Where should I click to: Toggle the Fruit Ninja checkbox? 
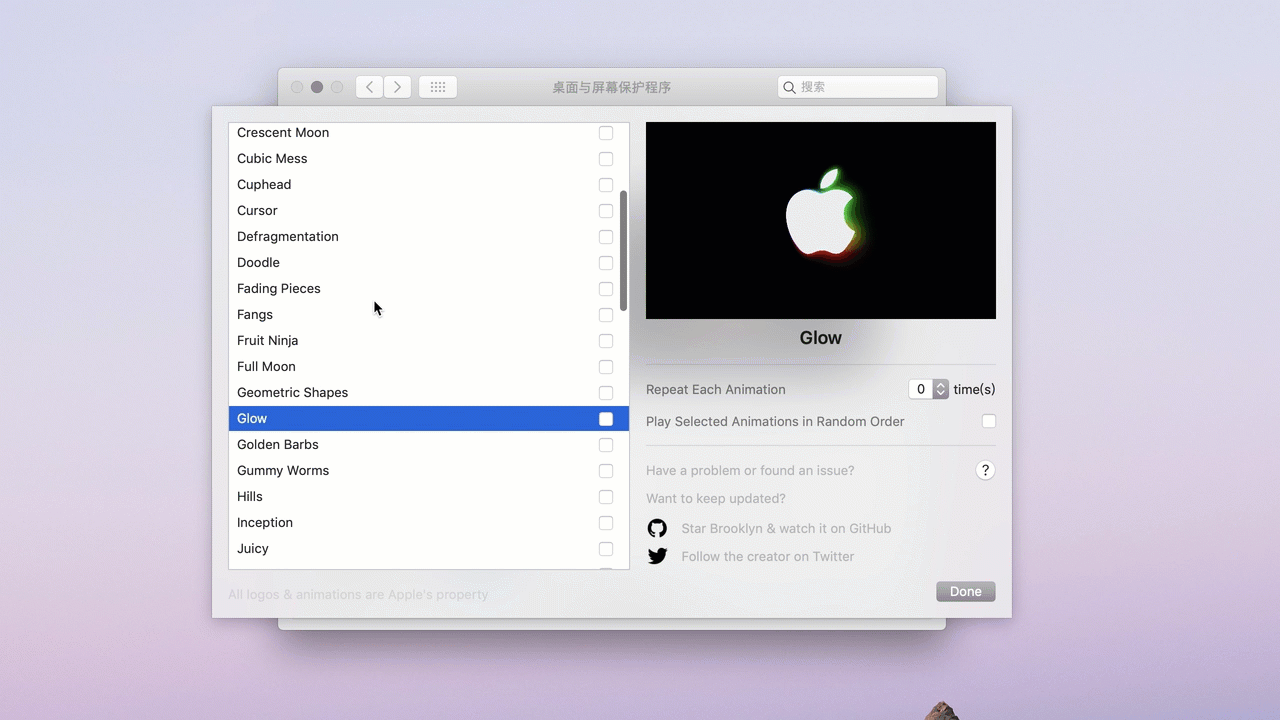[606, 341]
